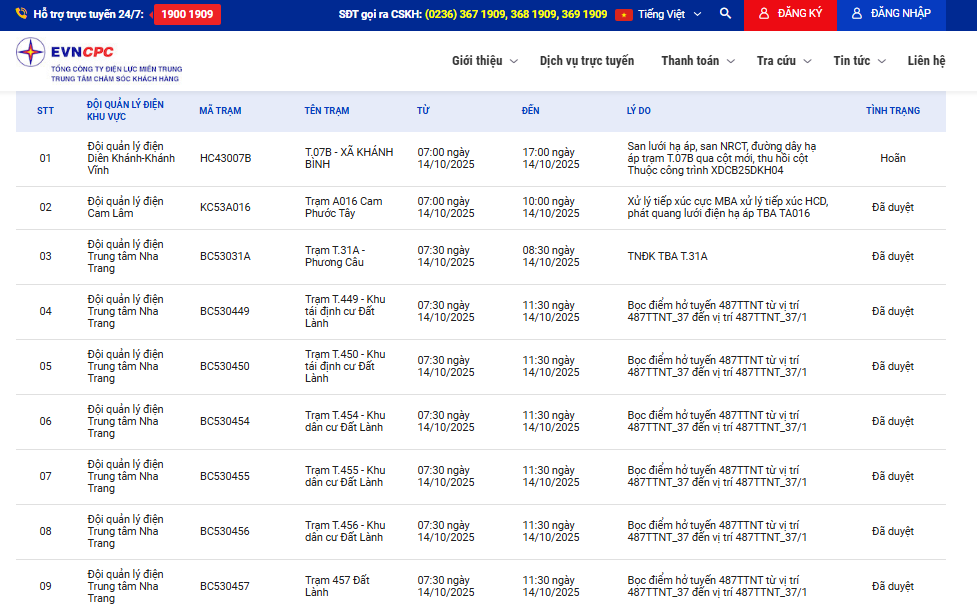Open the Thanh toán dropdown menu

click(x=697, y=61)
